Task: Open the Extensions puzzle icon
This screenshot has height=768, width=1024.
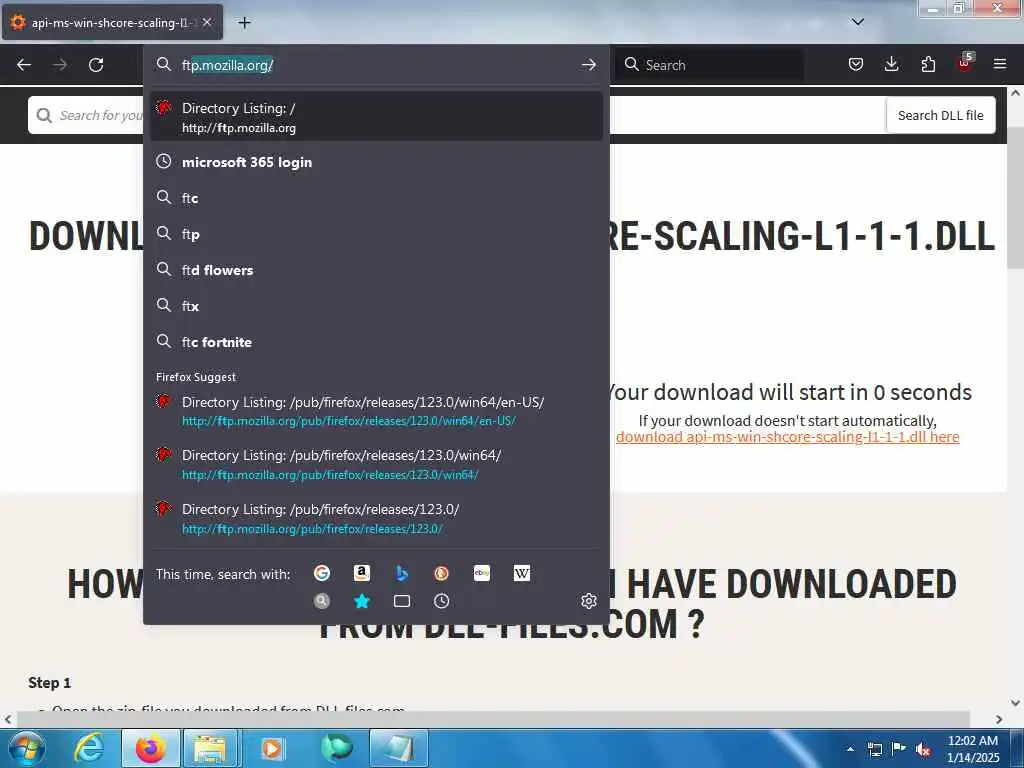Action: pos(928,64)
